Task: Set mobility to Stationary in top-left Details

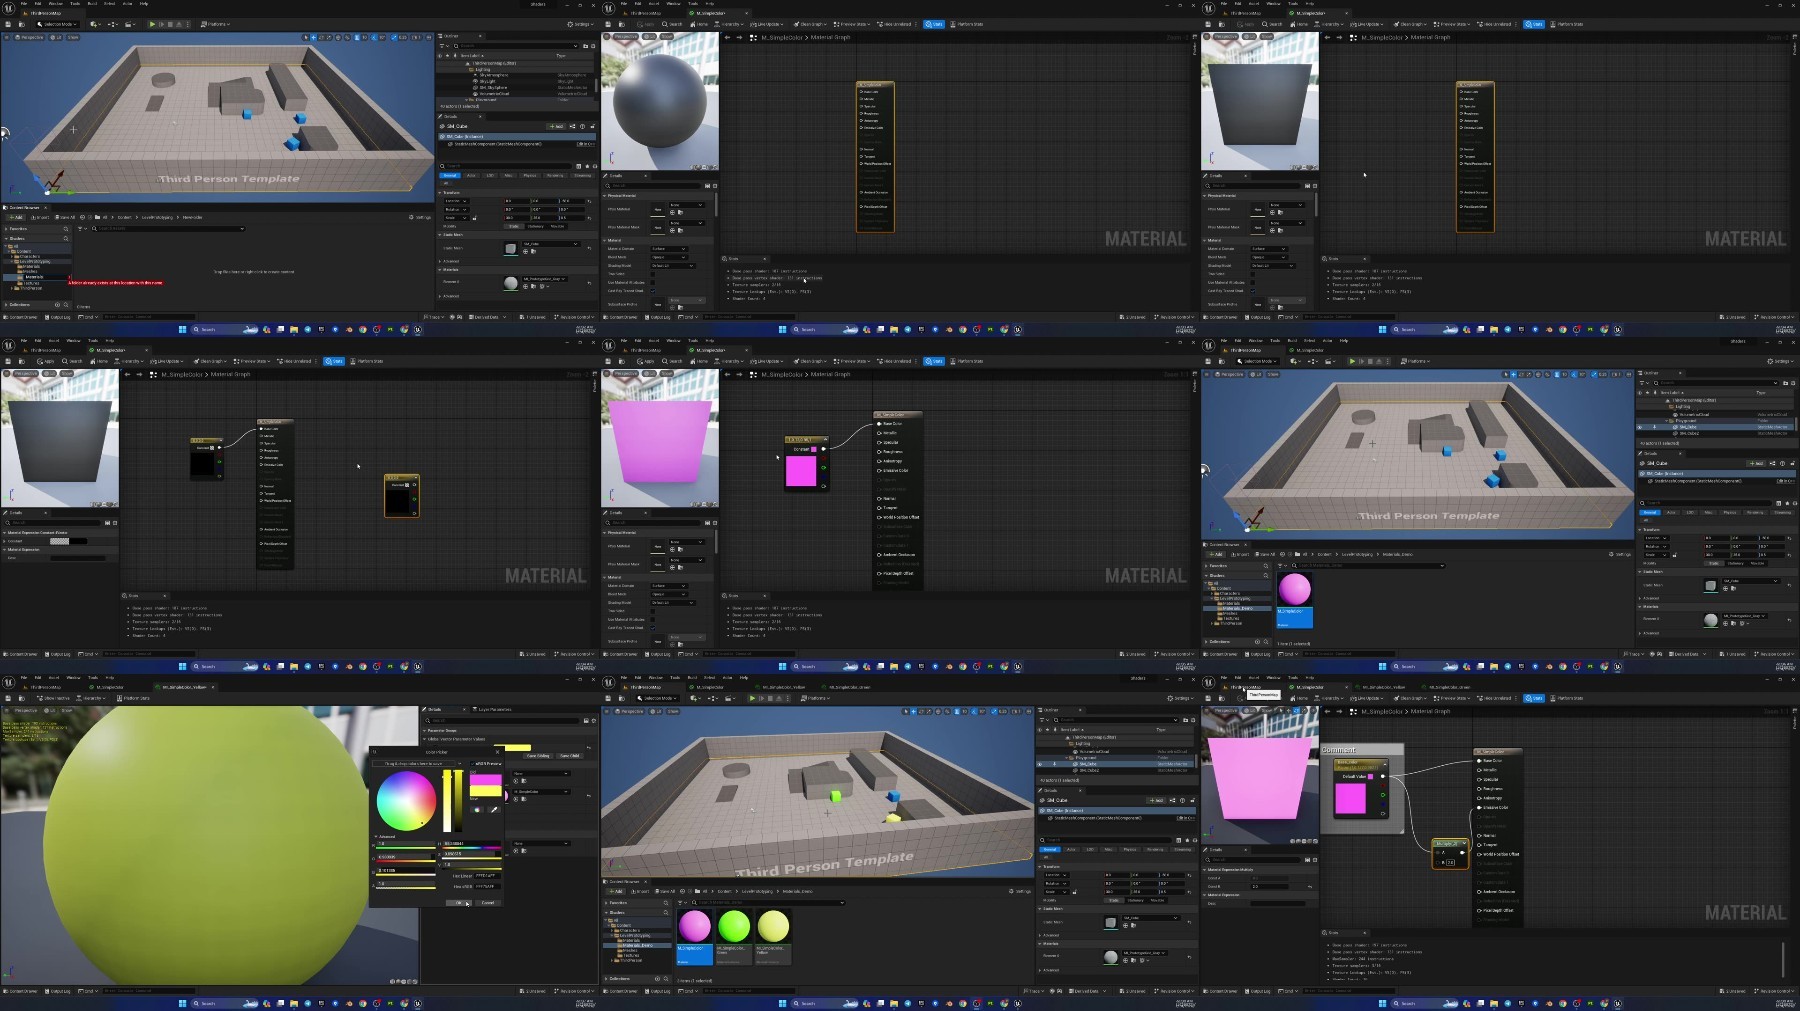Action: click(x=535, y=226)
